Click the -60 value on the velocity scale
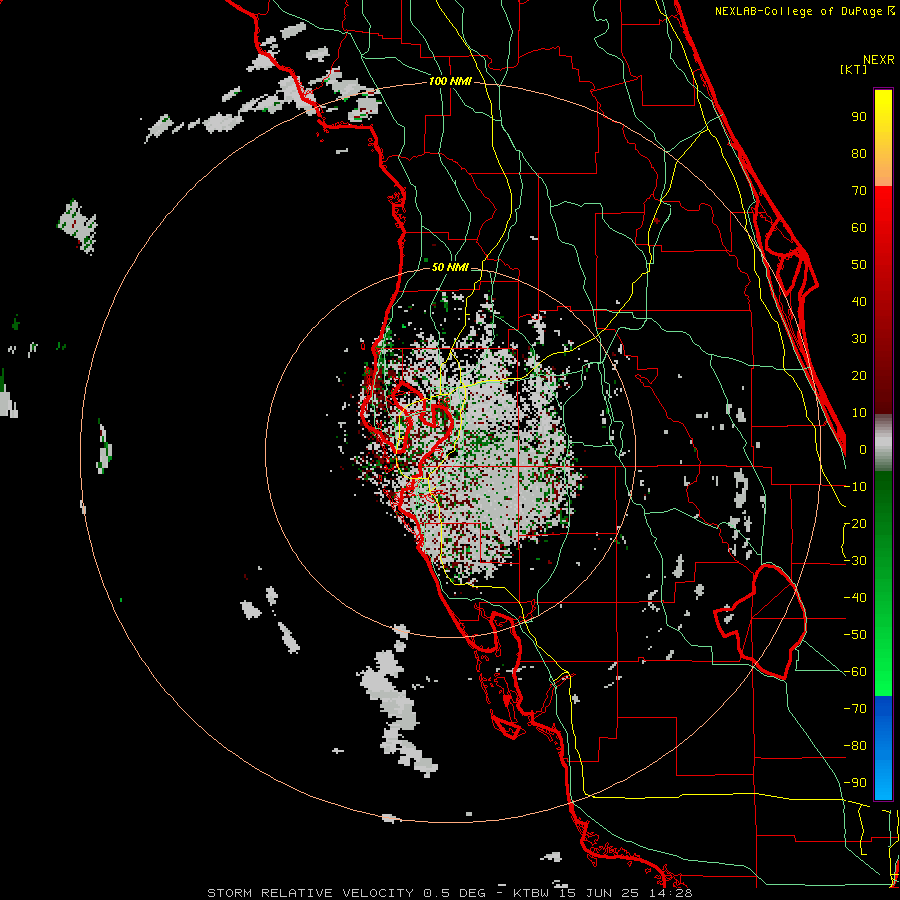 tap(855, 672)
